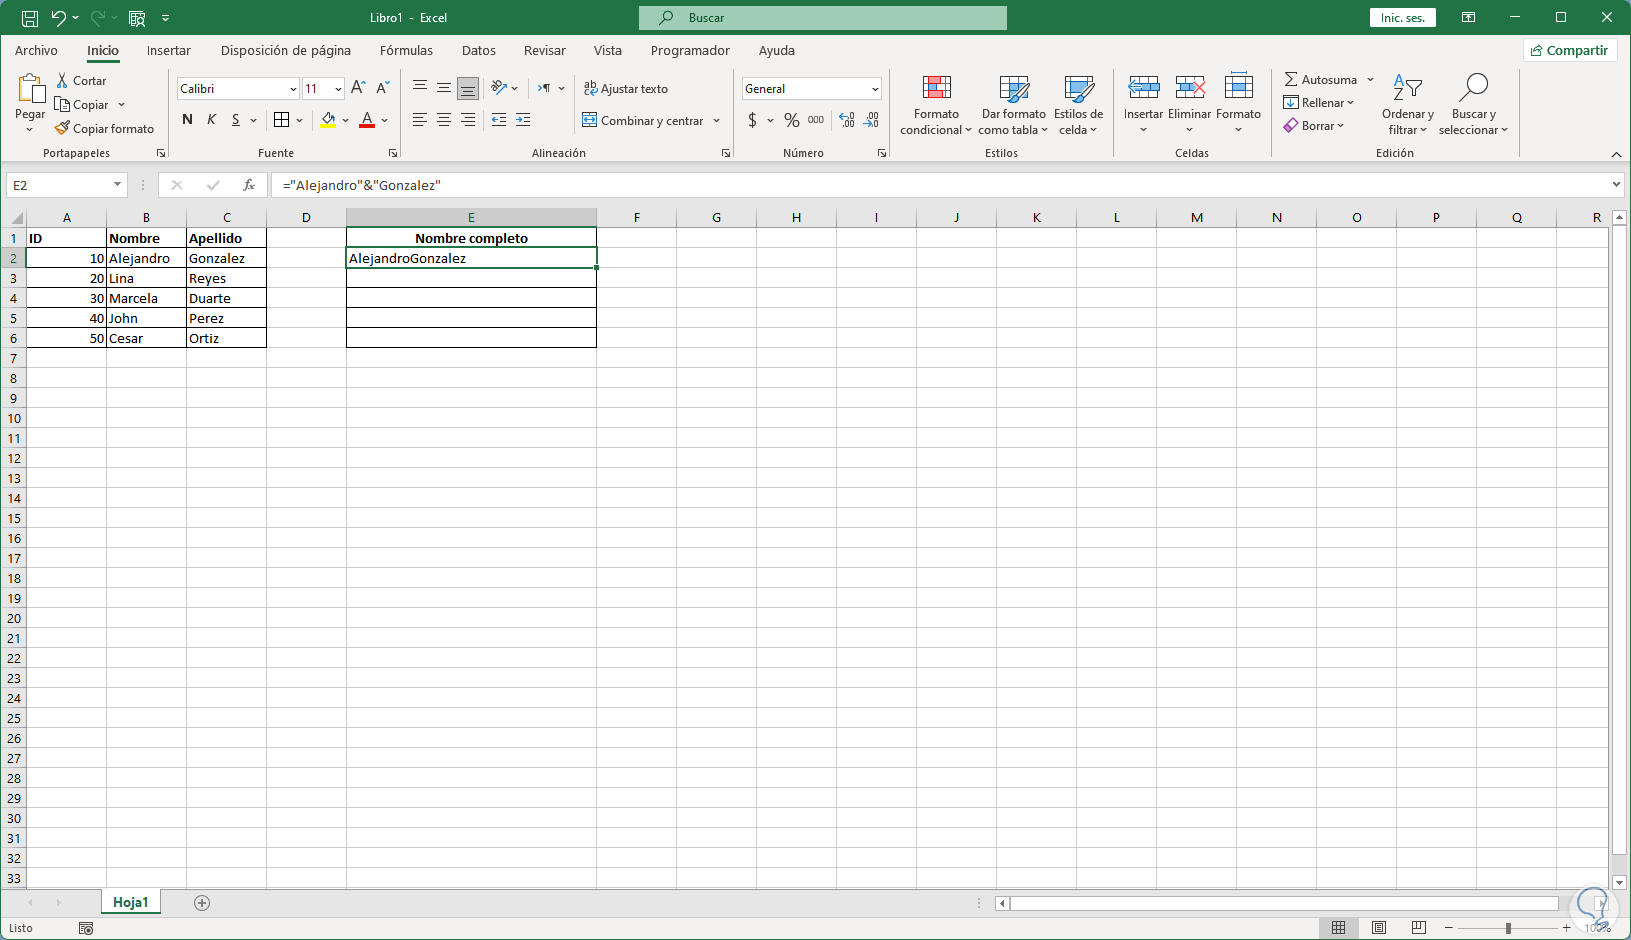Increase decimal places icon

[847, 120]
